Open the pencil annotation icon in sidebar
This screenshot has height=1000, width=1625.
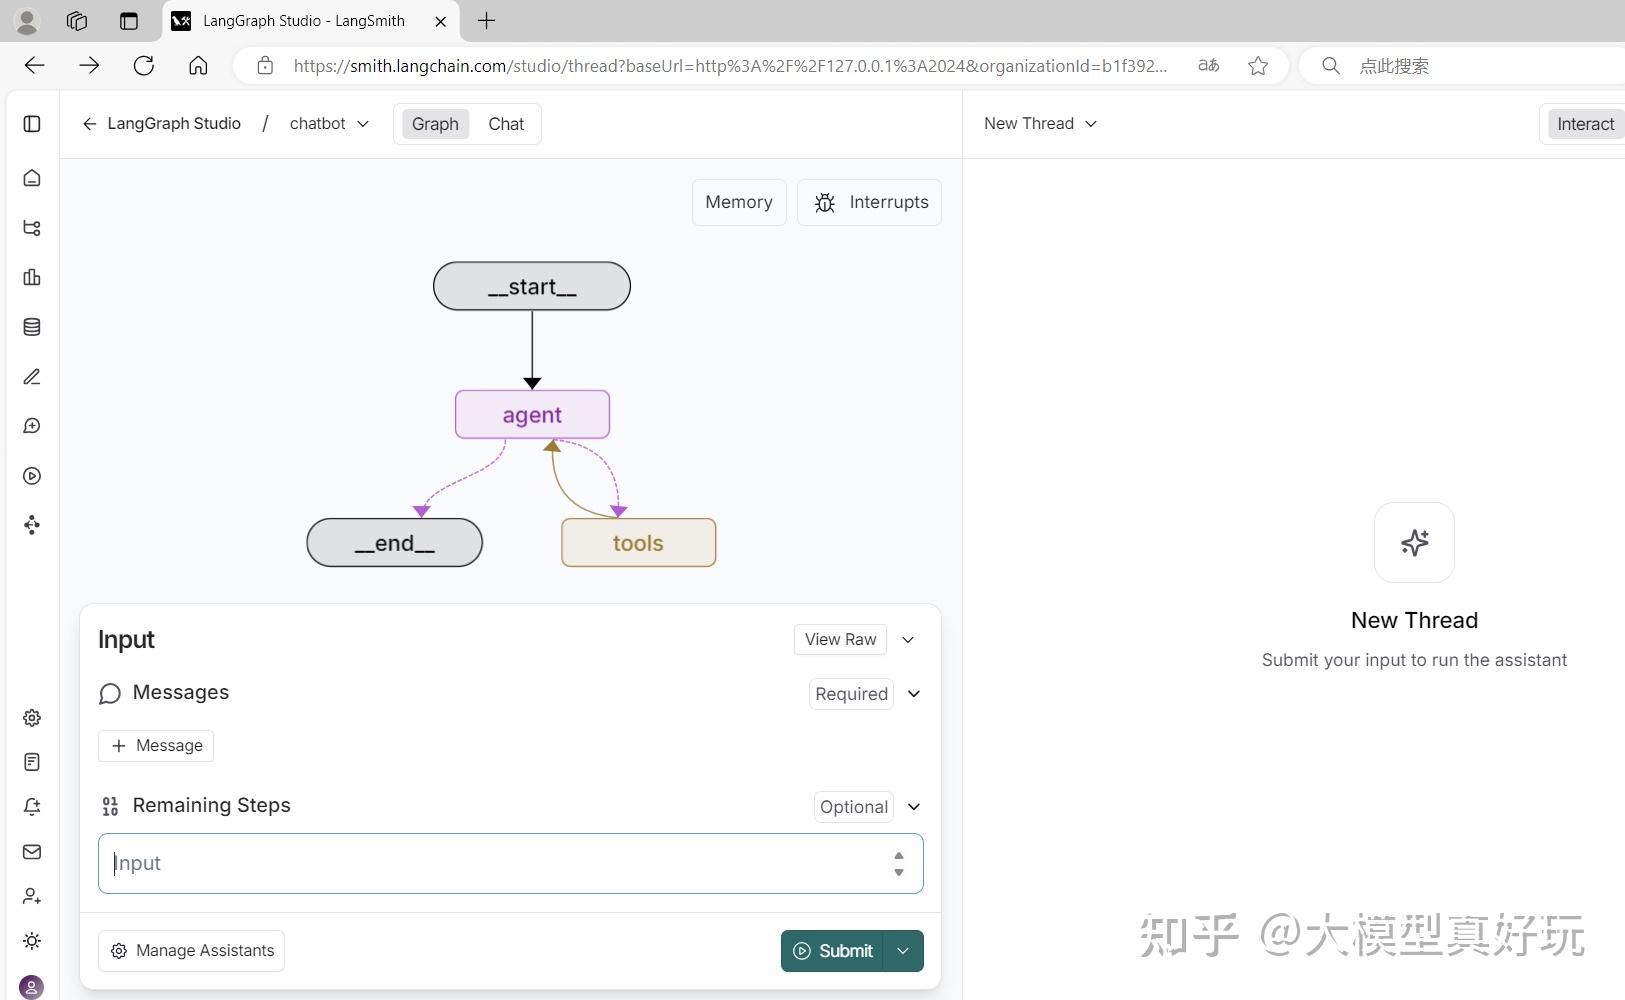(32, 377)
